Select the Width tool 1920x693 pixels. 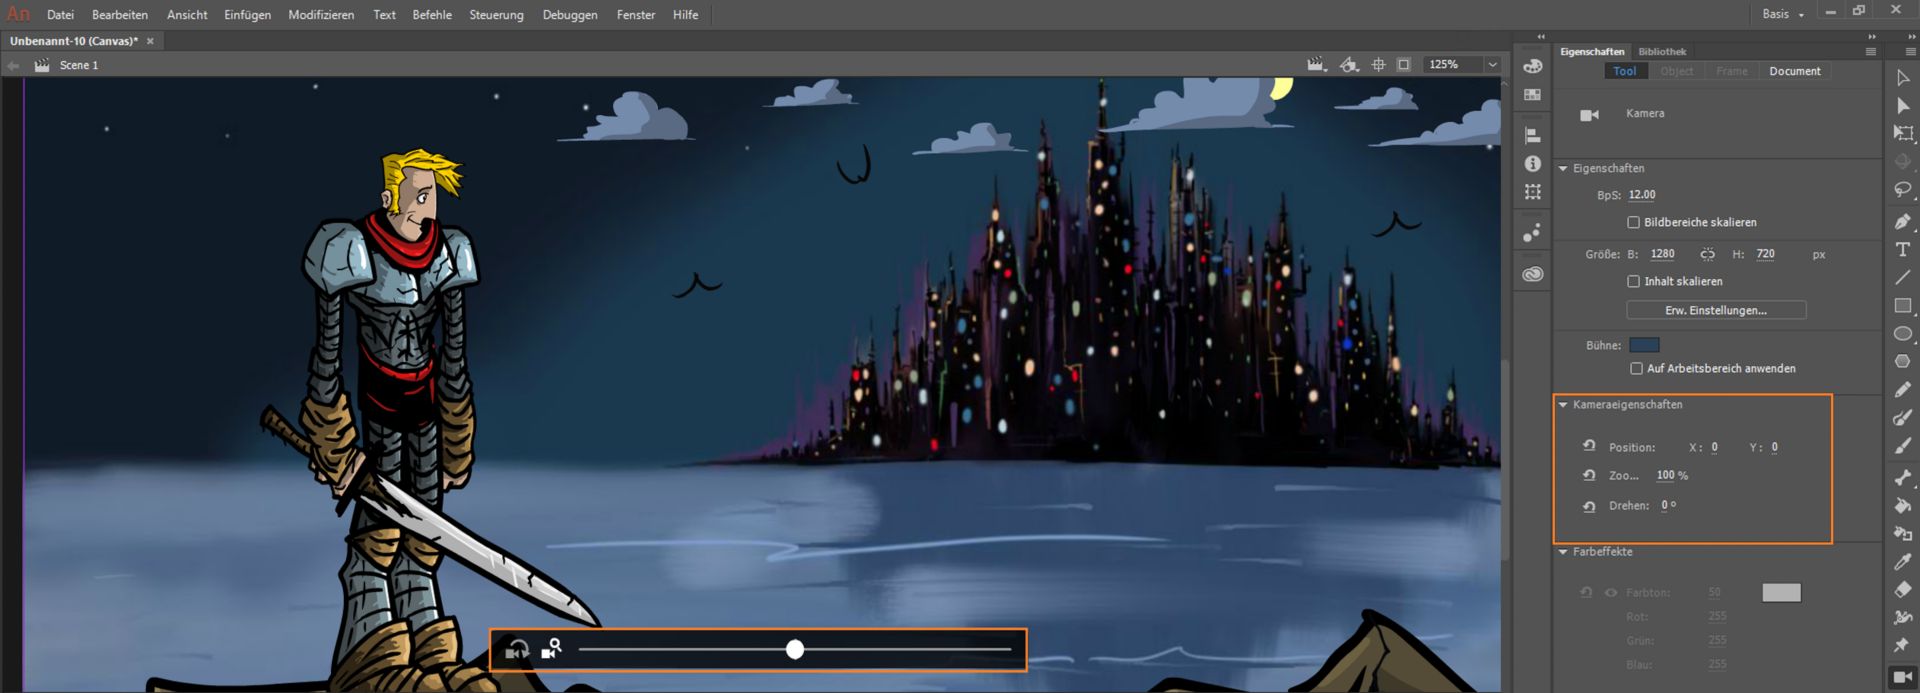tap(1902, 617)
